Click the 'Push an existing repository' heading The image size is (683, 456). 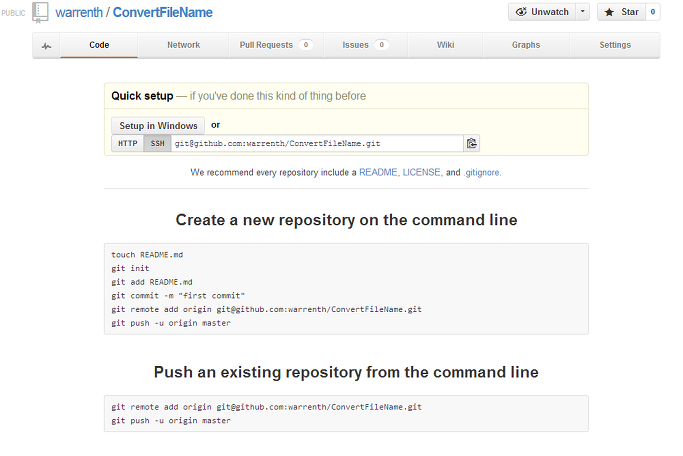tap(346, 372)
